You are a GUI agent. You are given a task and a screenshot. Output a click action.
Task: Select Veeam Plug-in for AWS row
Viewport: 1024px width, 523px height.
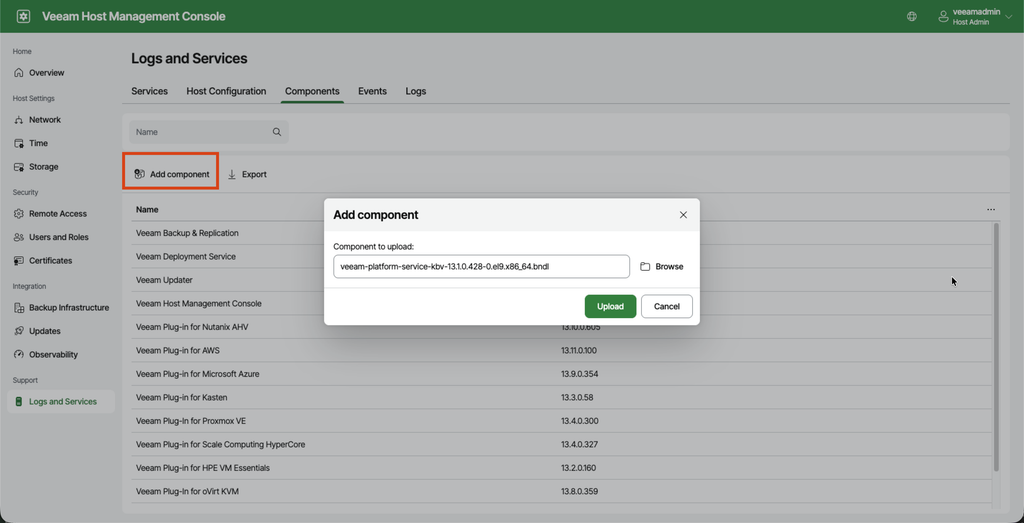coord(562,351)
